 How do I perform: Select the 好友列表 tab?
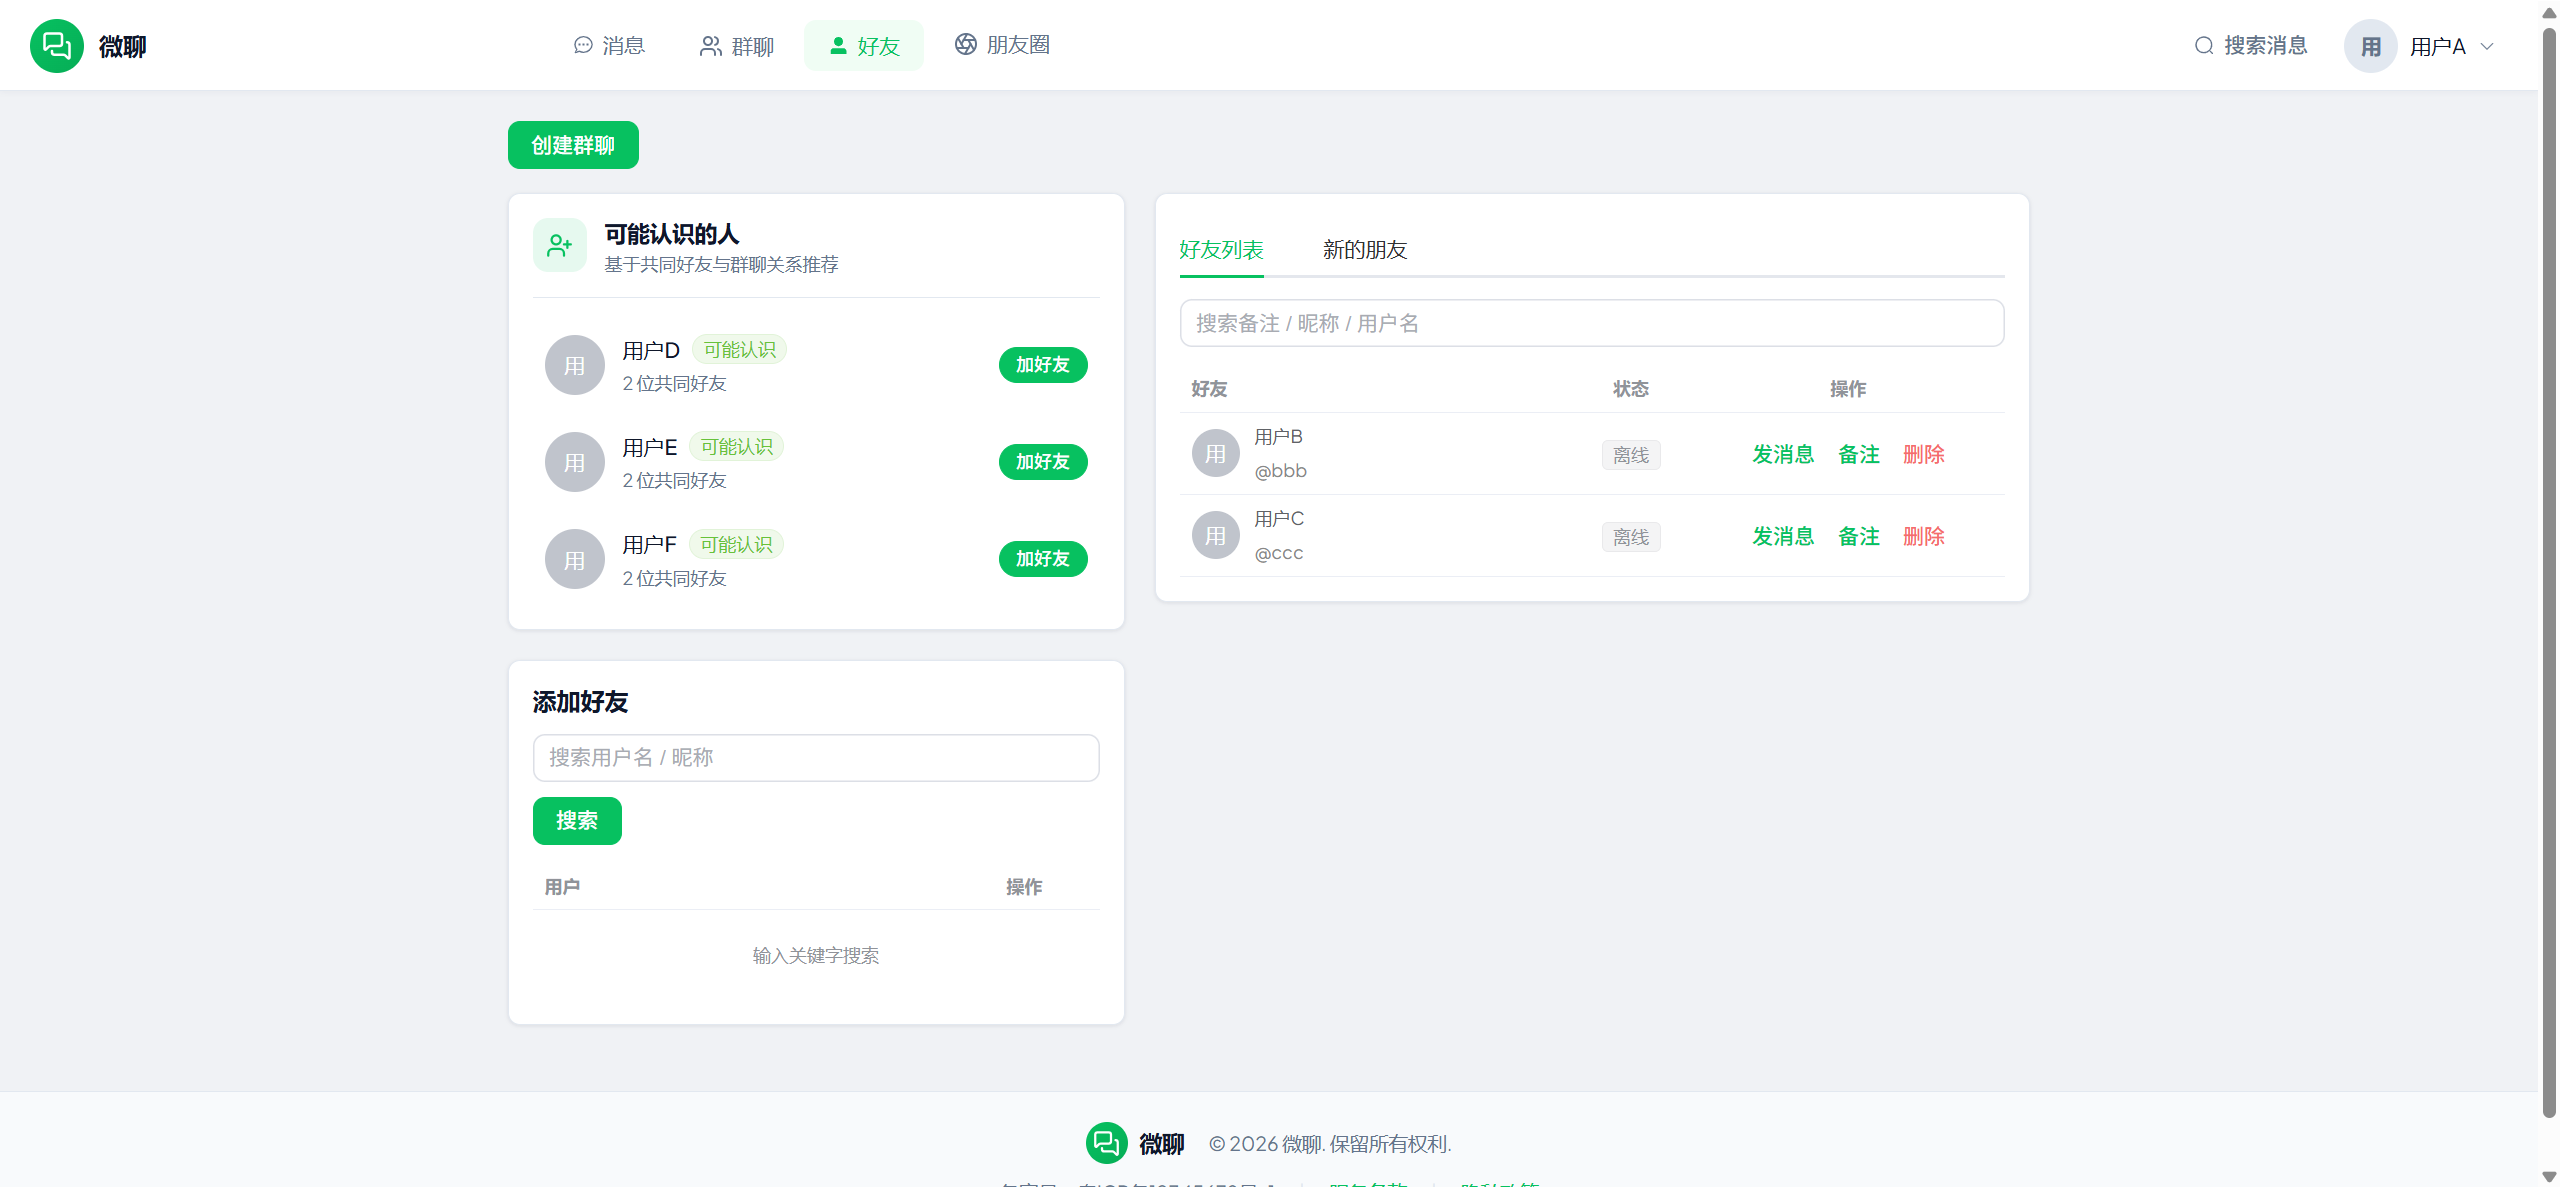tap(1221, 250)
